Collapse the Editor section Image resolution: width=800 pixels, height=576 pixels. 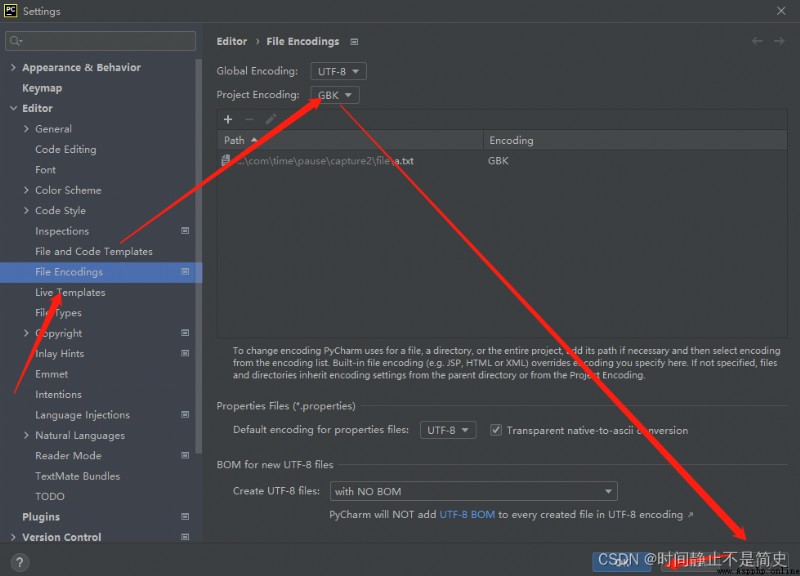pyautogui.click(x=13, y=108)
